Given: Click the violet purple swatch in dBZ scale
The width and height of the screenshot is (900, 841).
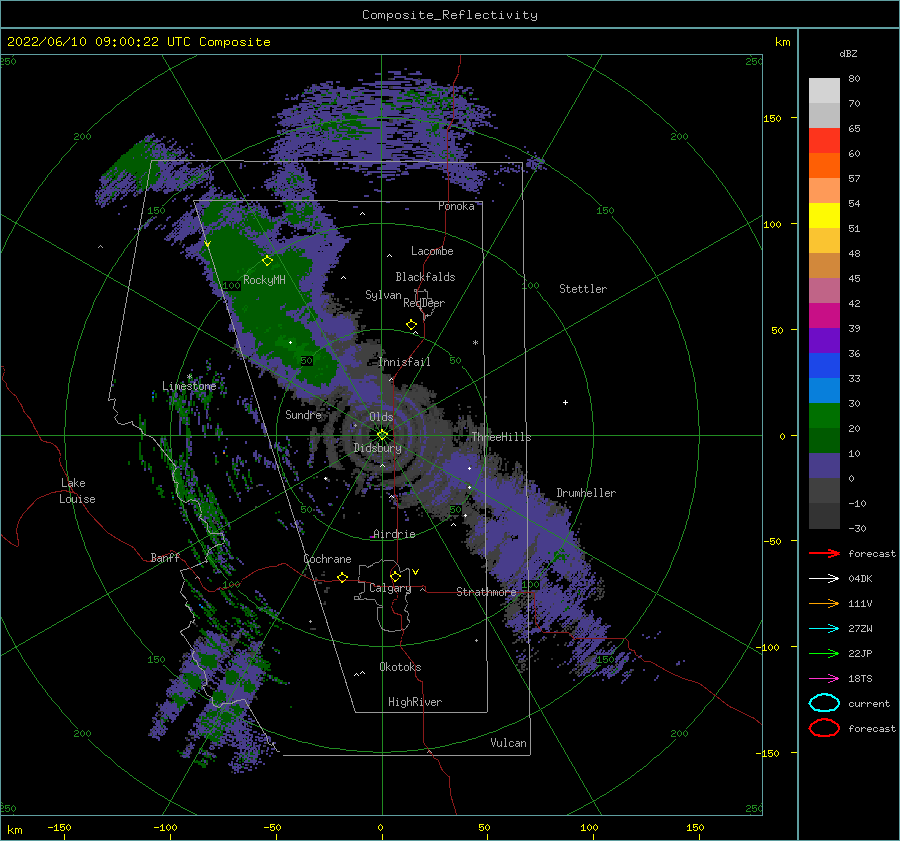Looking at the screenshot, I should 824,341.
